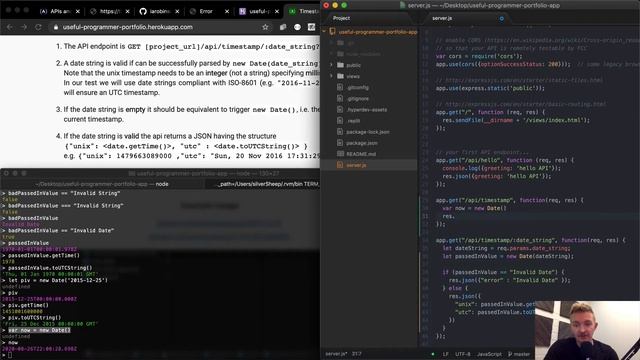Expand the .git folder in tree
The height and width of the screenshot is (360, 640).
point(331,42)
